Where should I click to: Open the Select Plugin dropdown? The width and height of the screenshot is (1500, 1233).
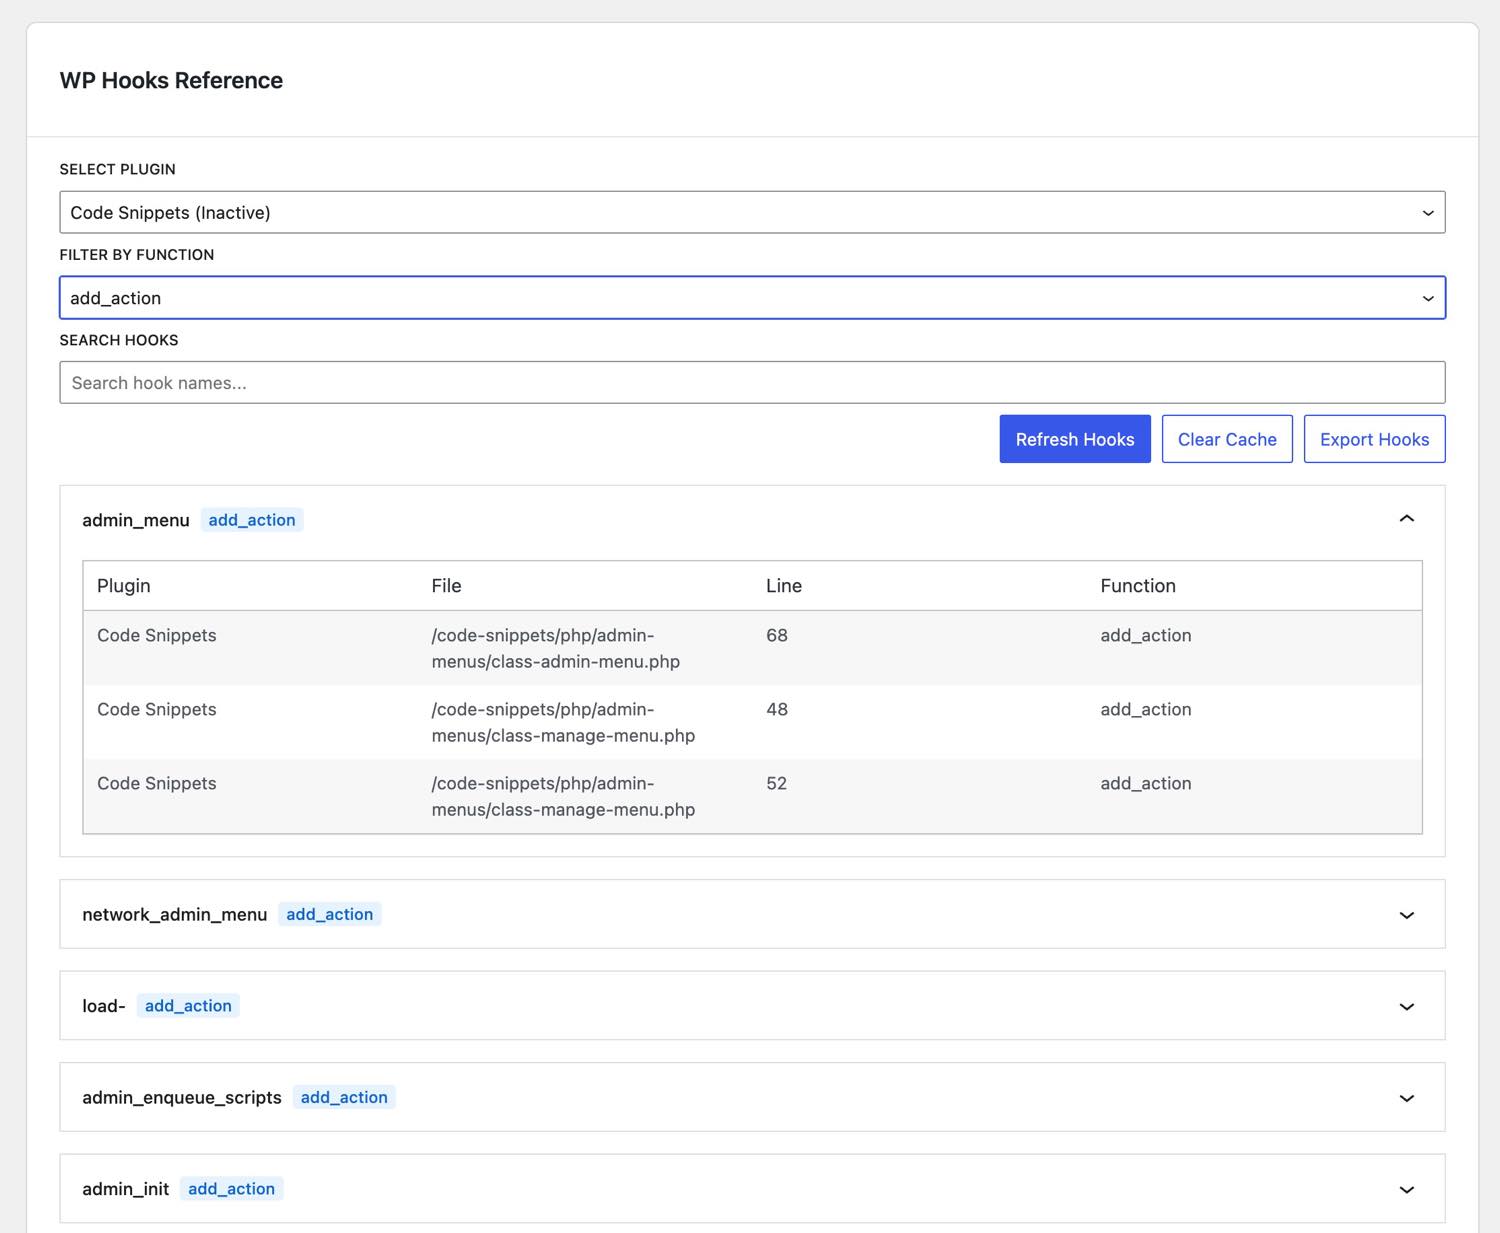752,212
